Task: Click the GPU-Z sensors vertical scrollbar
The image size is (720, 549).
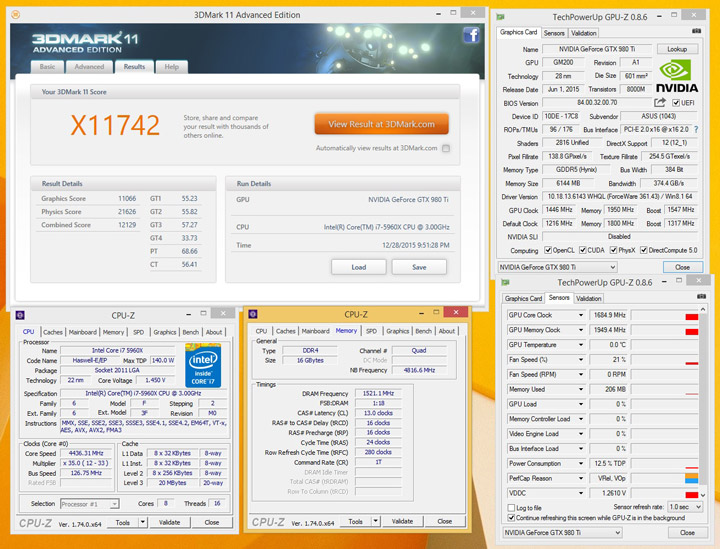Action: click(703, 403)
